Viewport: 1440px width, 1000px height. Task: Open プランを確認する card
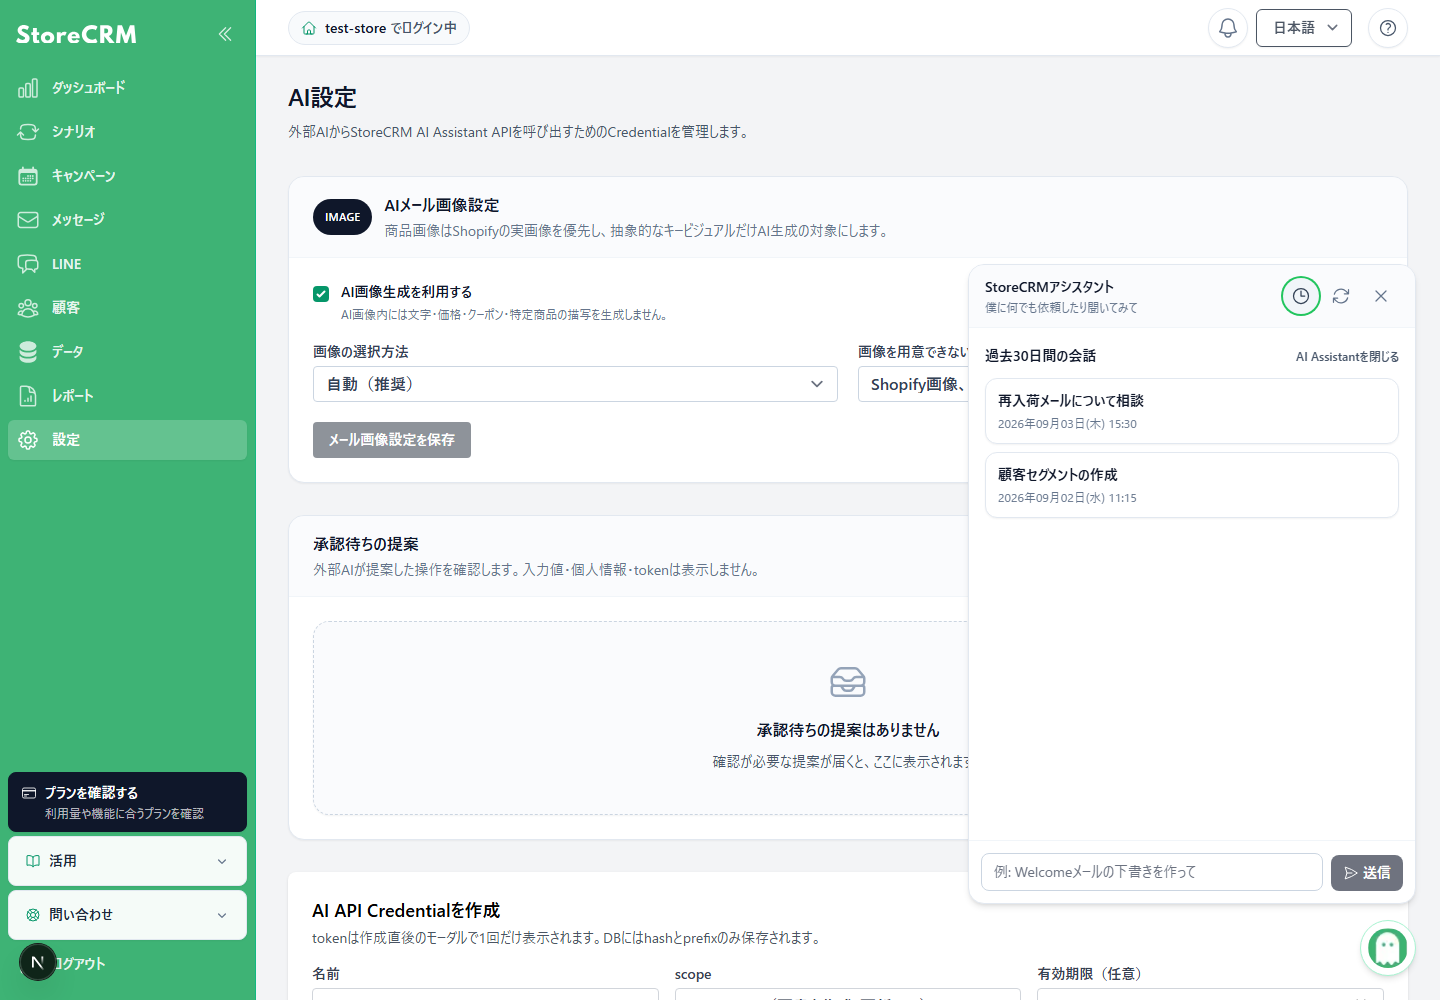pos(127,802)
